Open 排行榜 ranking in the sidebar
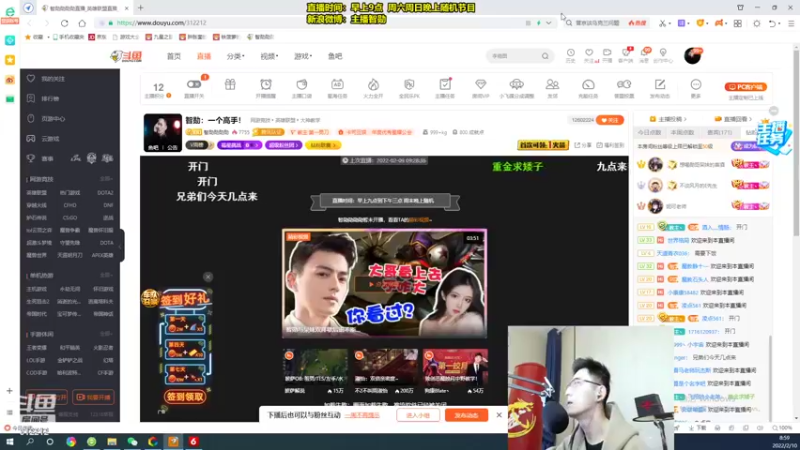Screen dimensions: 800x450 [49, 98]
